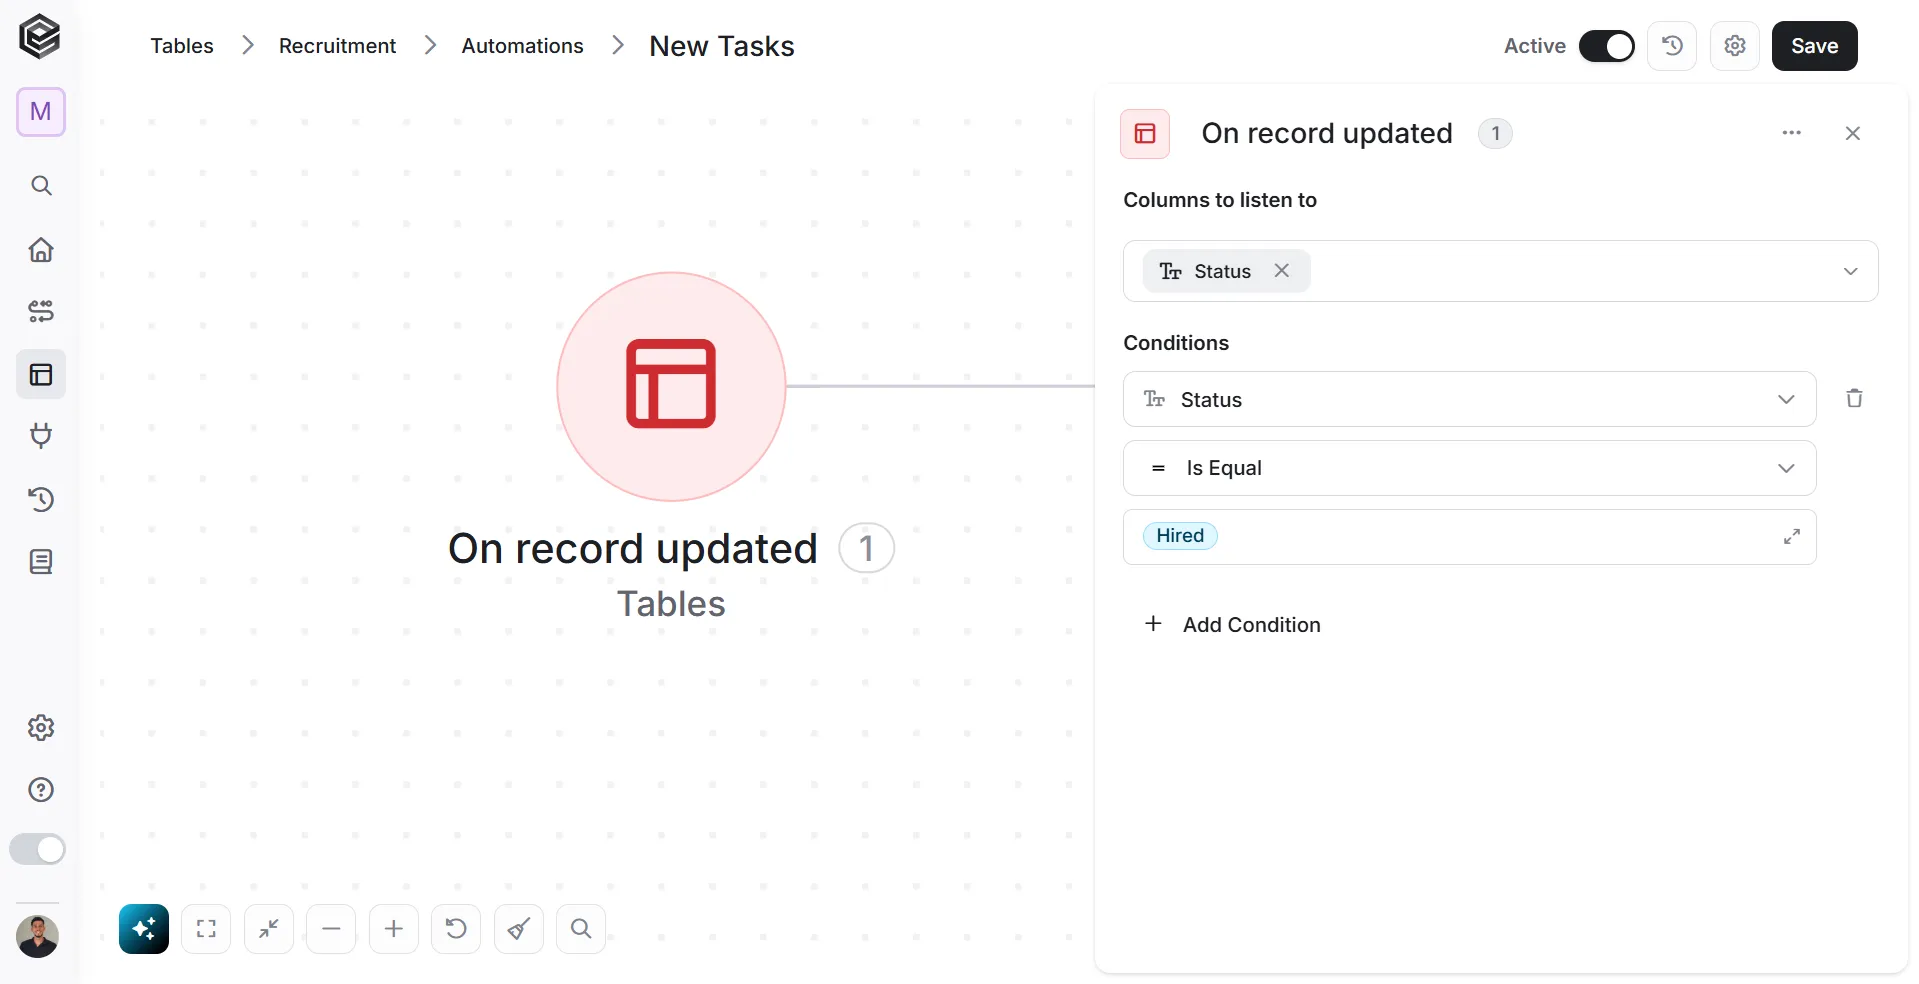The image size is (1919, 984).
Task: Navigate to Automations breadcrumb
Action: (522, 46)
